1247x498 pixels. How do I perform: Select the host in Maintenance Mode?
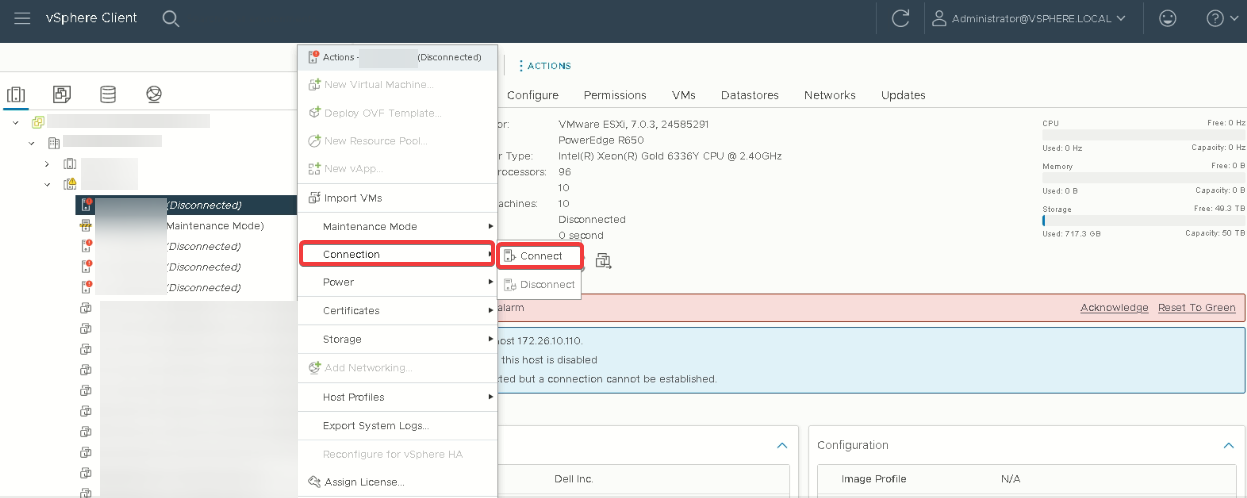pyautogui.click(x=172, y=225)
